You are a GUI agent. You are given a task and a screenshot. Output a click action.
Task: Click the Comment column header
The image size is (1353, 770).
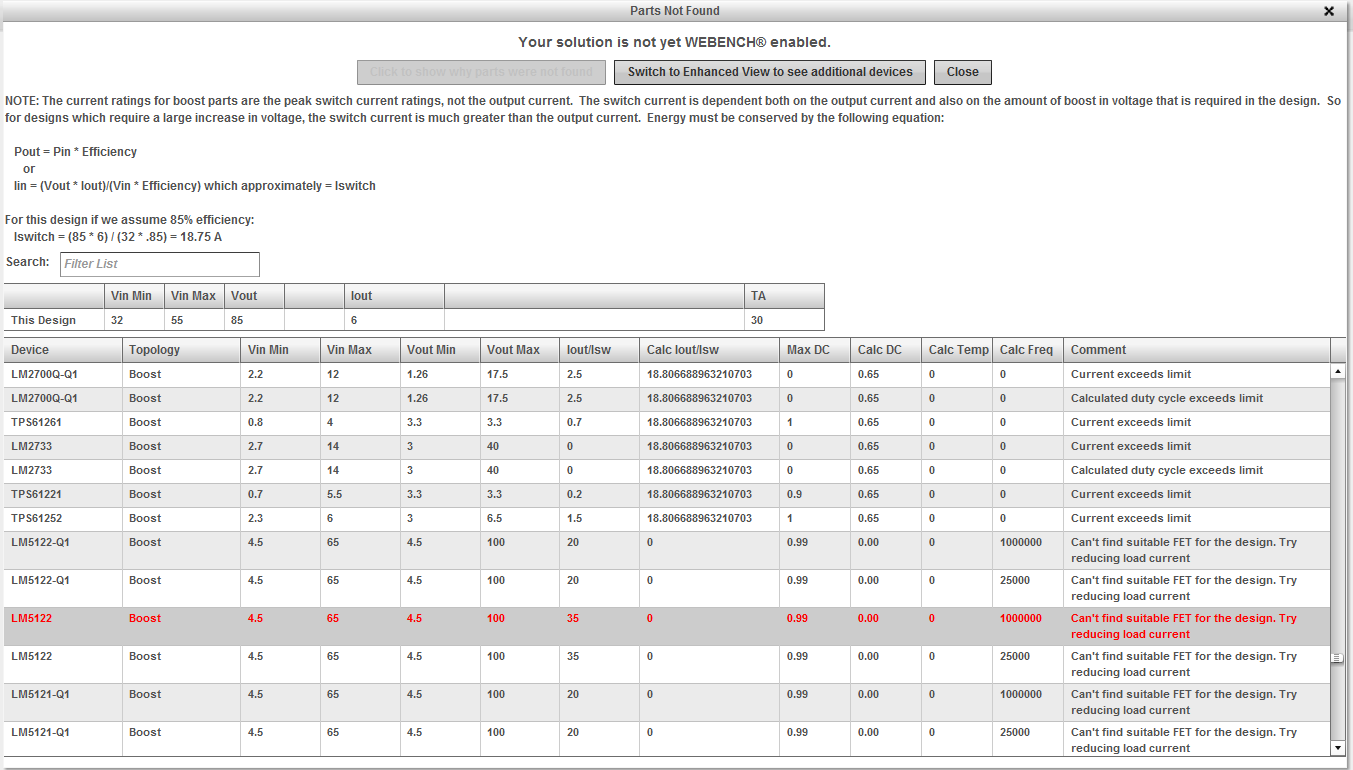1197,350
